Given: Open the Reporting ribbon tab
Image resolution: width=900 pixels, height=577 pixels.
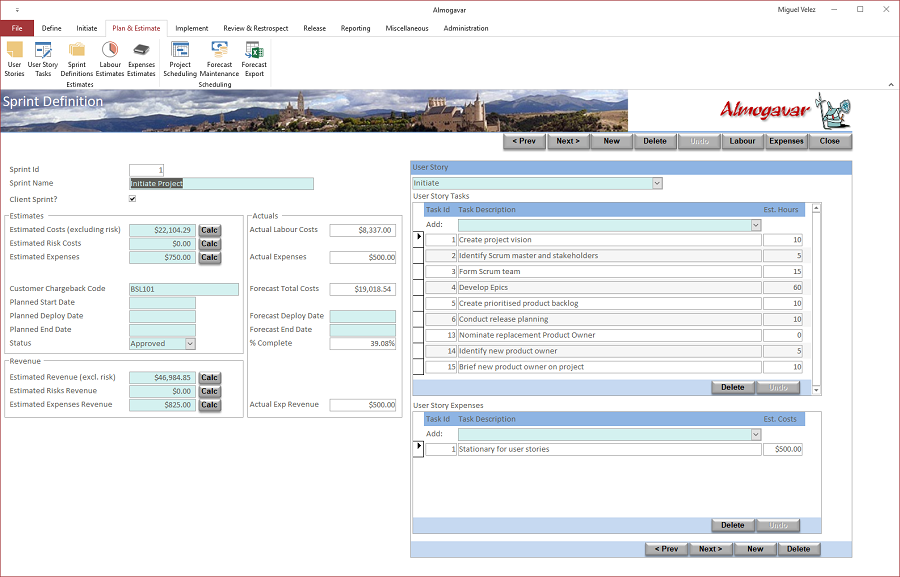Looking at the screenshot, I should 355,28.
